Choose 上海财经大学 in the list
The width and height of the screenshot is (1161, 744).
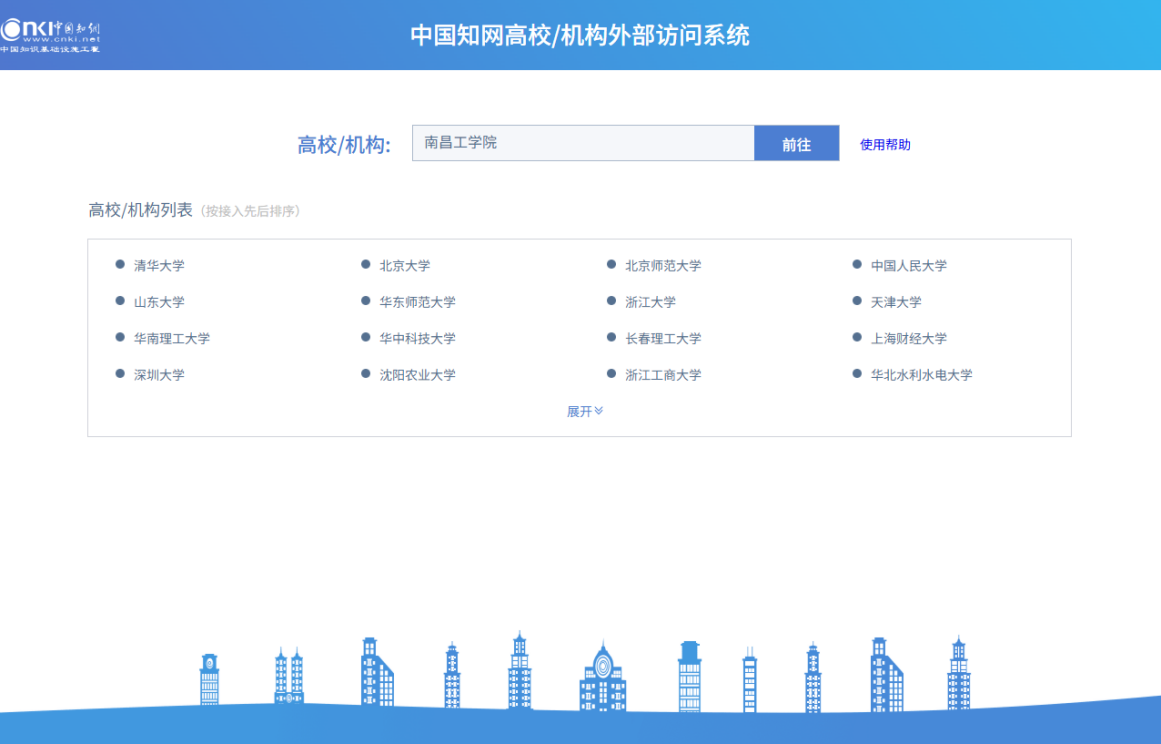click(908, 339)
